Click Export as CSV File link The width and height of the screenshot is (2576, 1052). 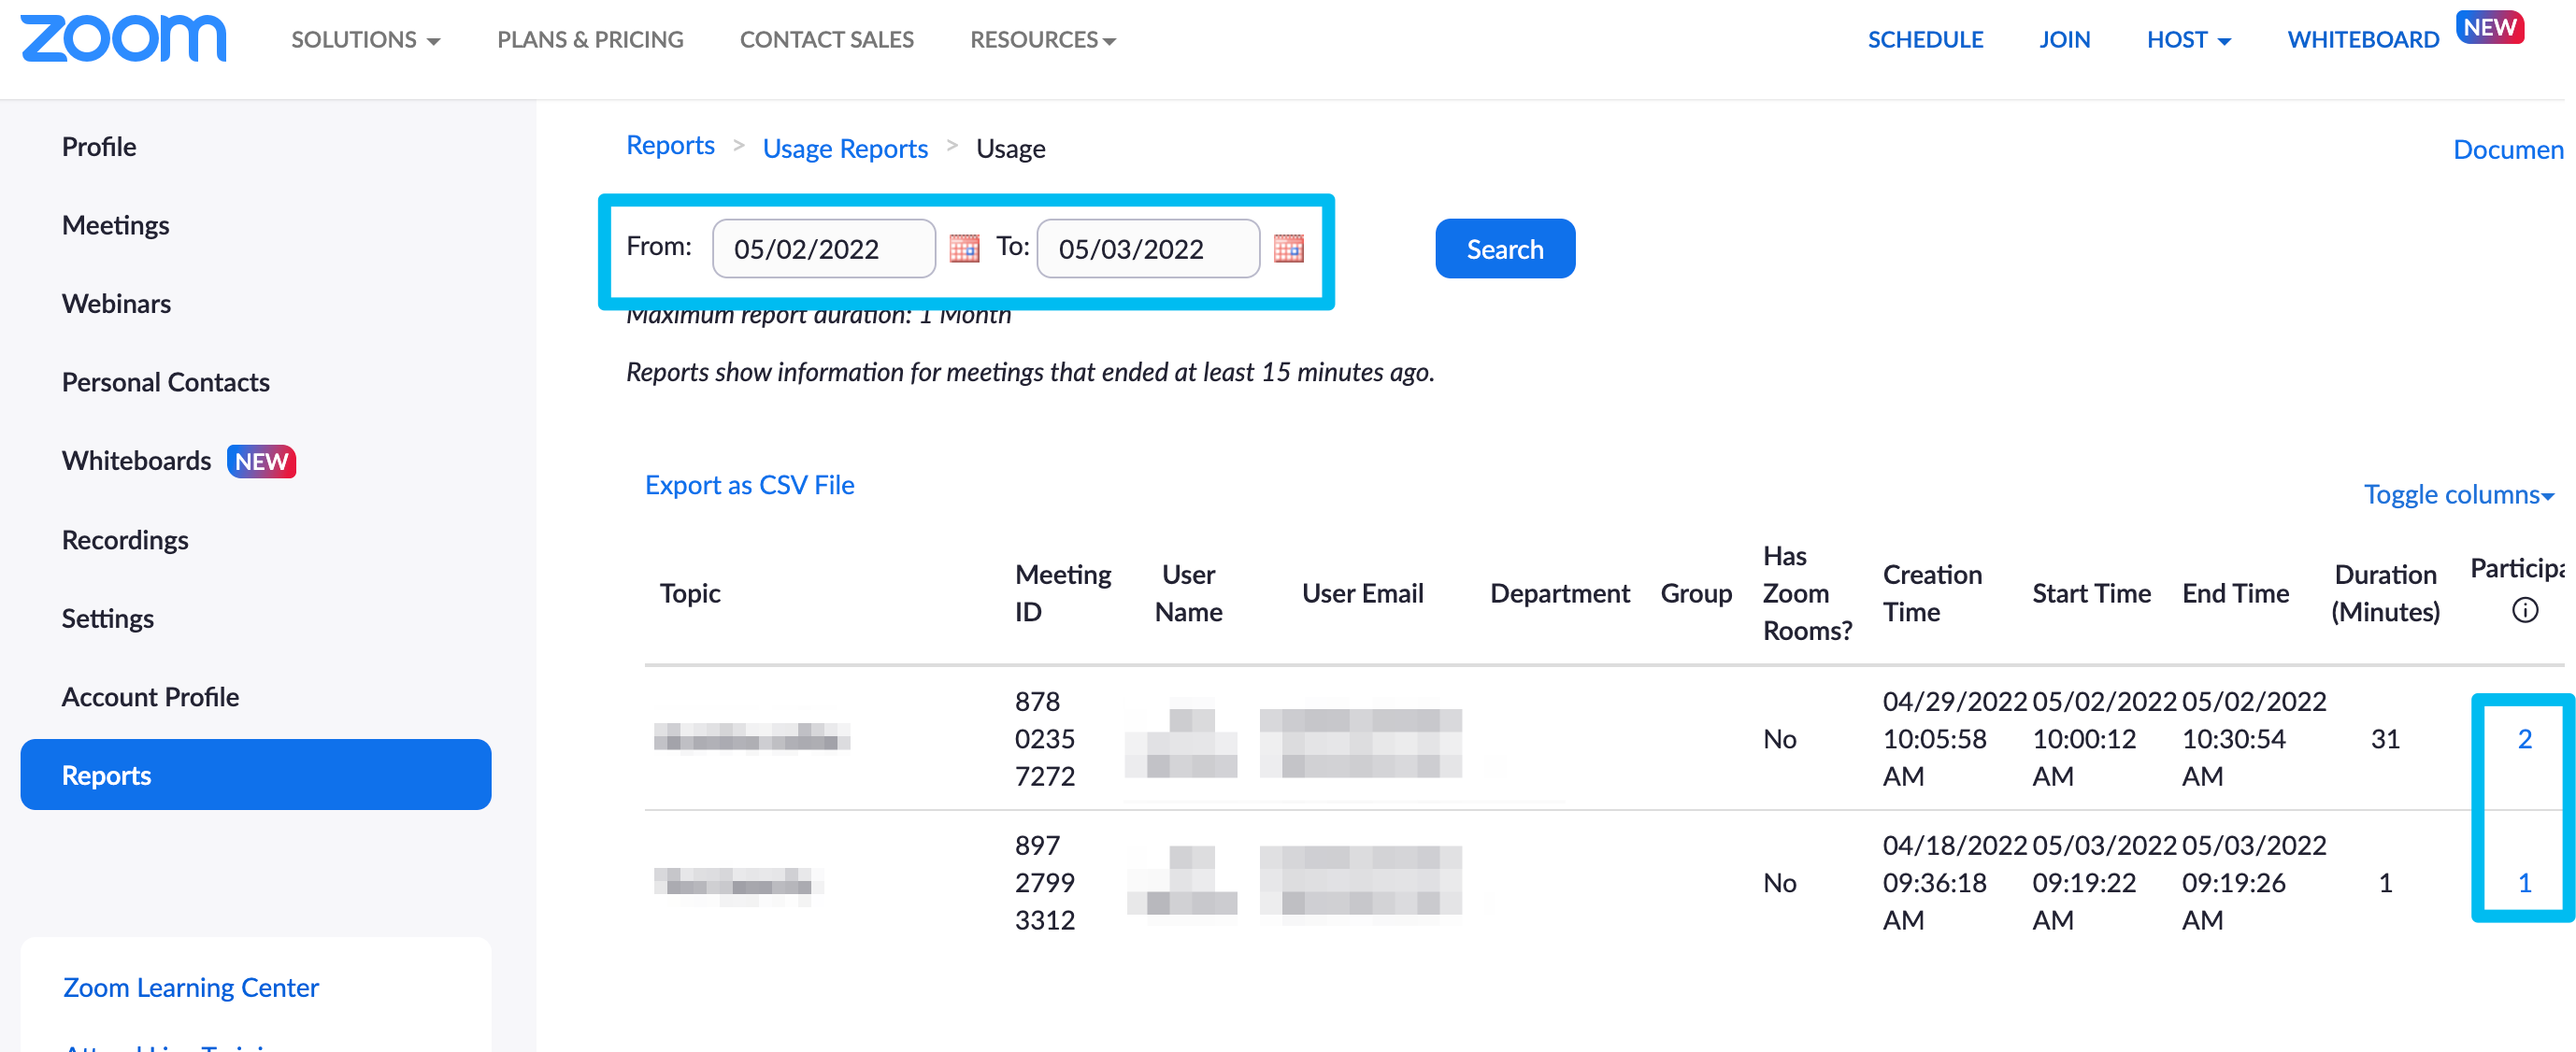click(x=749, y=485)
